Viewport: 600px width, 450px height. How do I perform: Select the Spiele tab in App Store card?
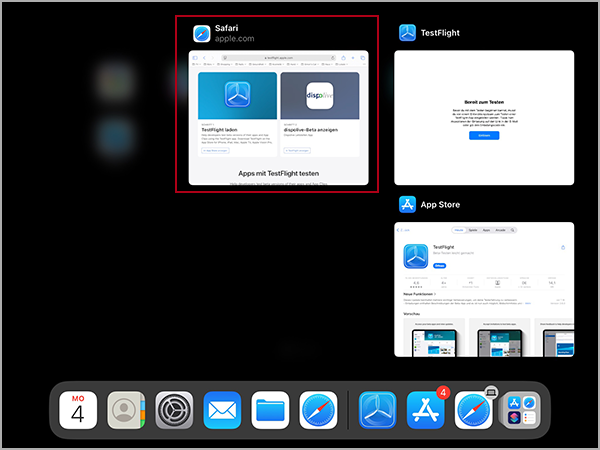473,230
